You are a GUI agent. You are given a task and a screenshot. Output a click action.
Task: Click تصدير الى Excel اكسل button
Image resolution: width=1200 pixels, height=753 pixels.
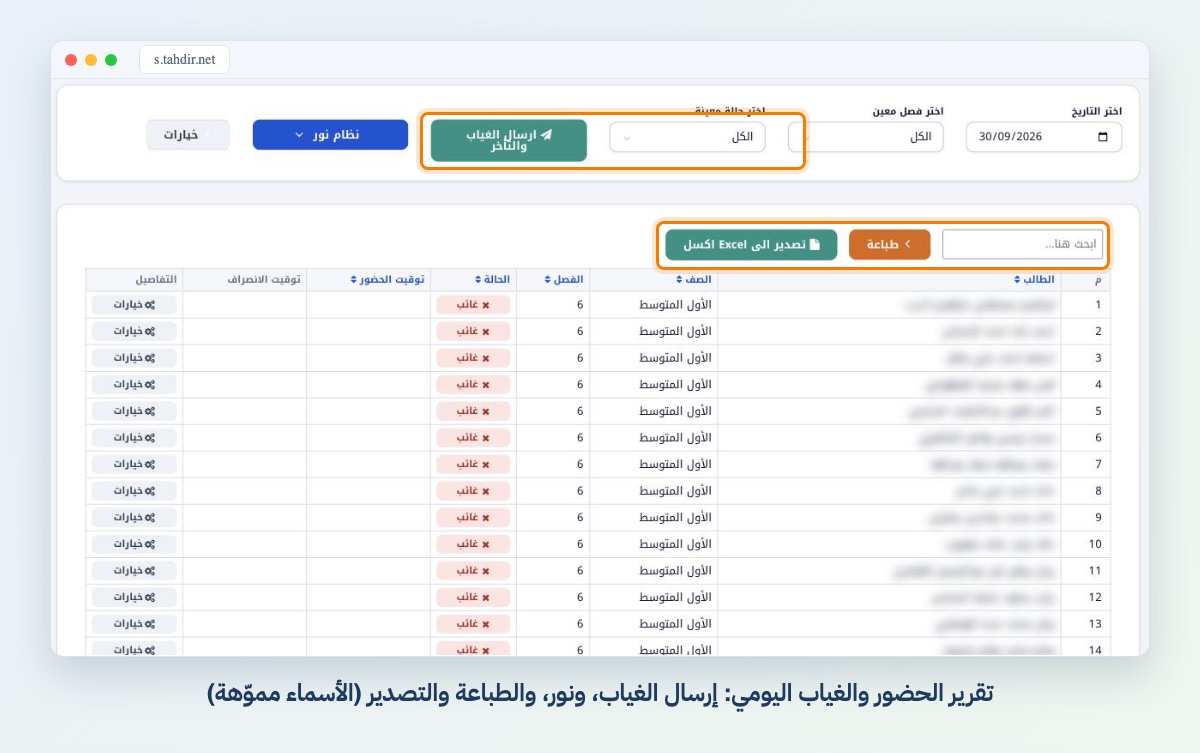(x=751, y=244)
